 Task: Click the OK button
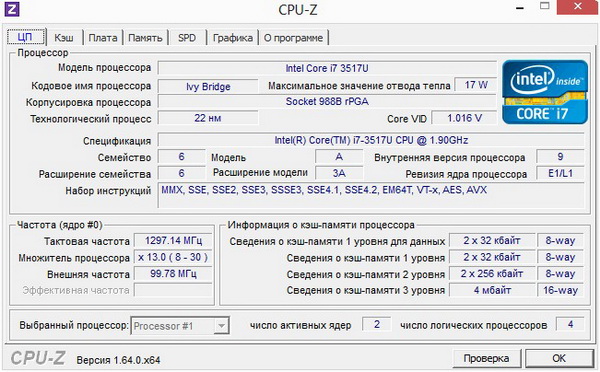tap(559, 358)
